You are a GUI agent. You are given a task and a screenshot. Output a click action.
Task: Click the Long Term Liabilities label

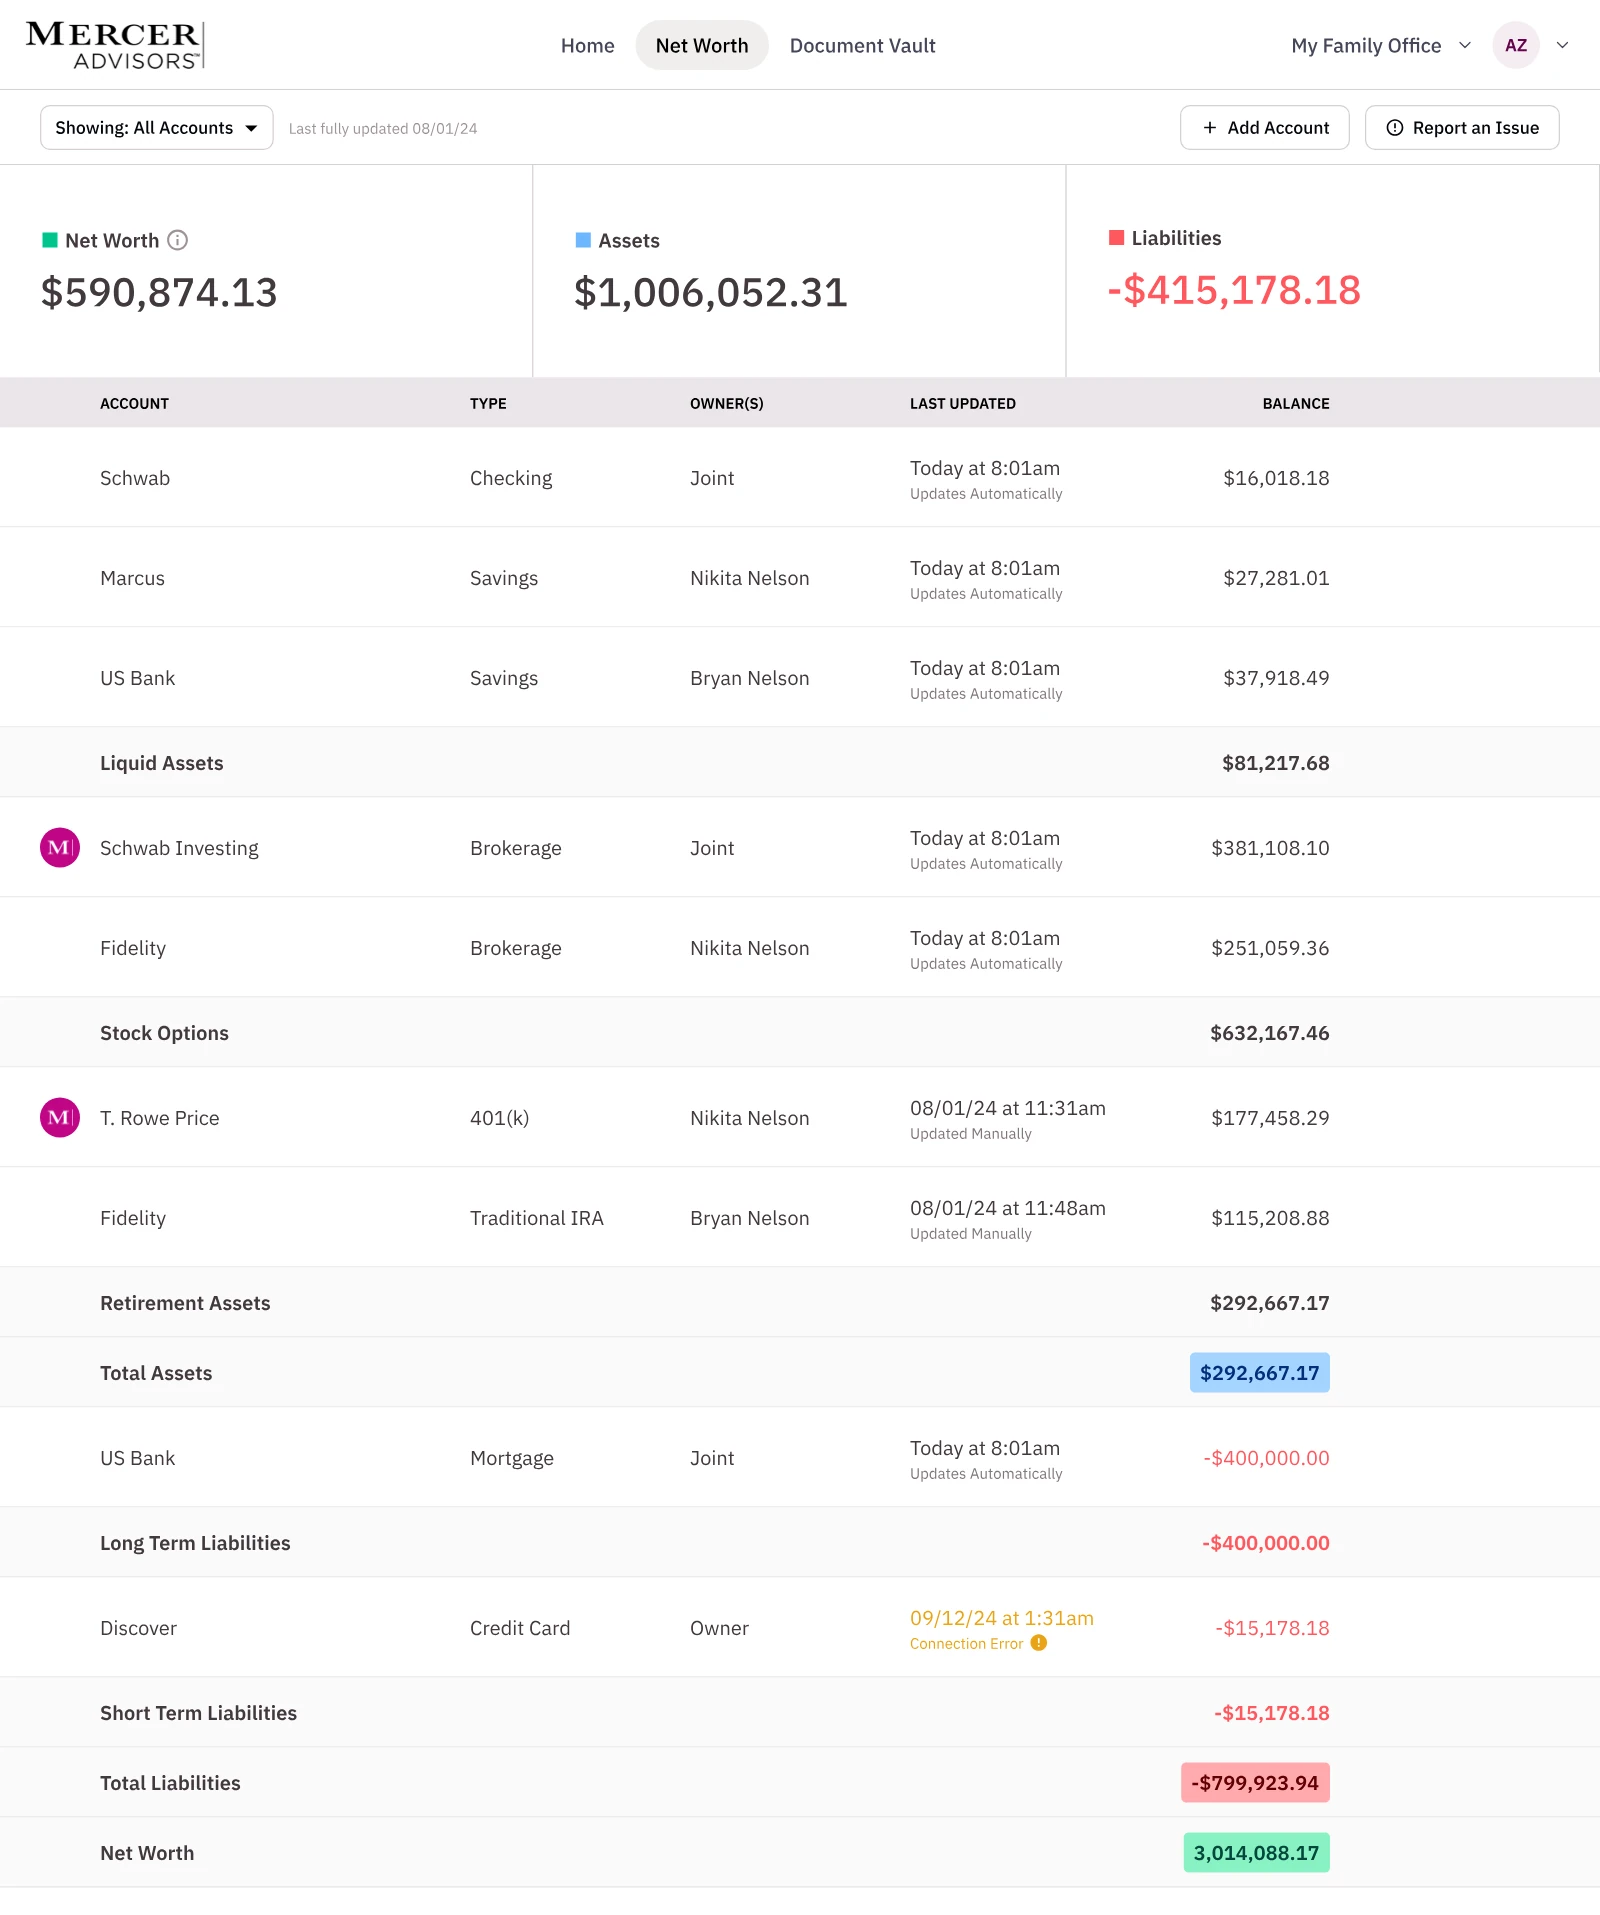[x=195, y=1543]
